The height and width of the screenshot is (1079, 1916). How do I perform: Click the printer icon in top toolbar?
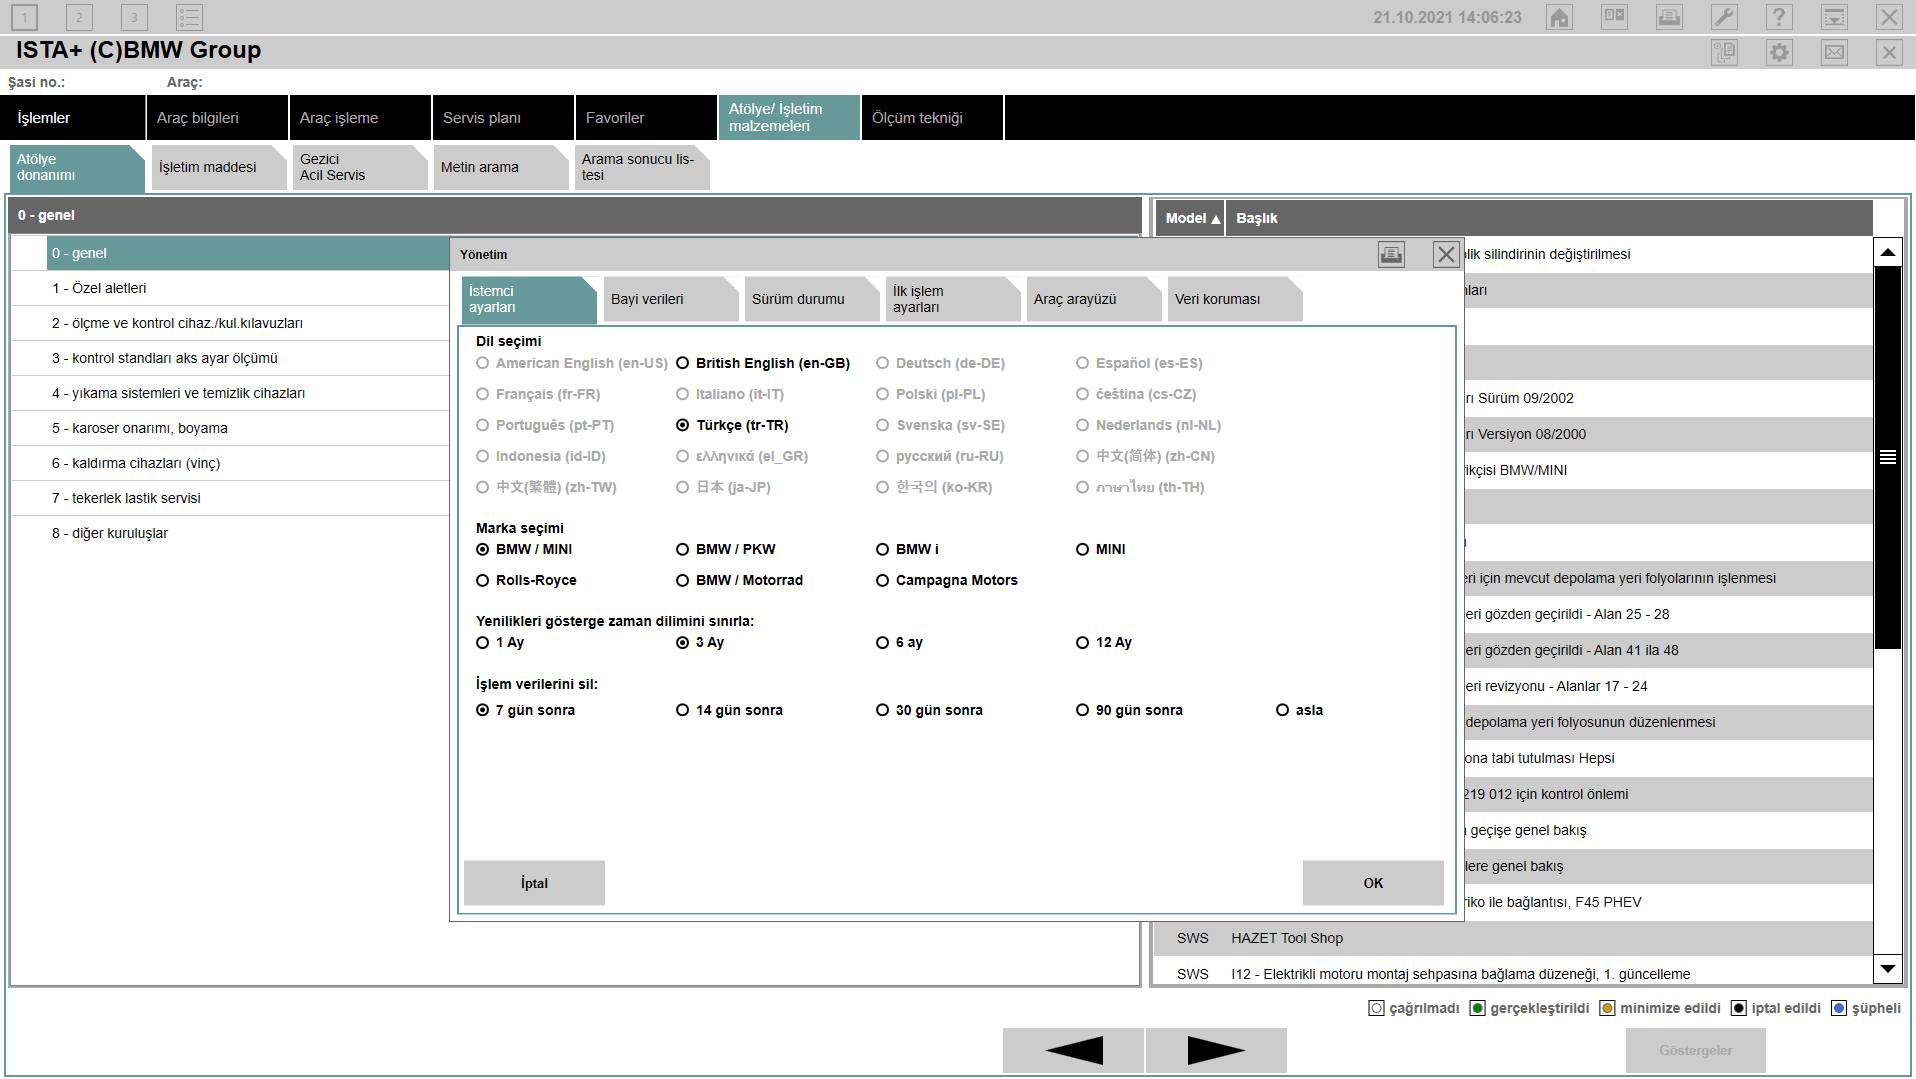point(1669,17)
